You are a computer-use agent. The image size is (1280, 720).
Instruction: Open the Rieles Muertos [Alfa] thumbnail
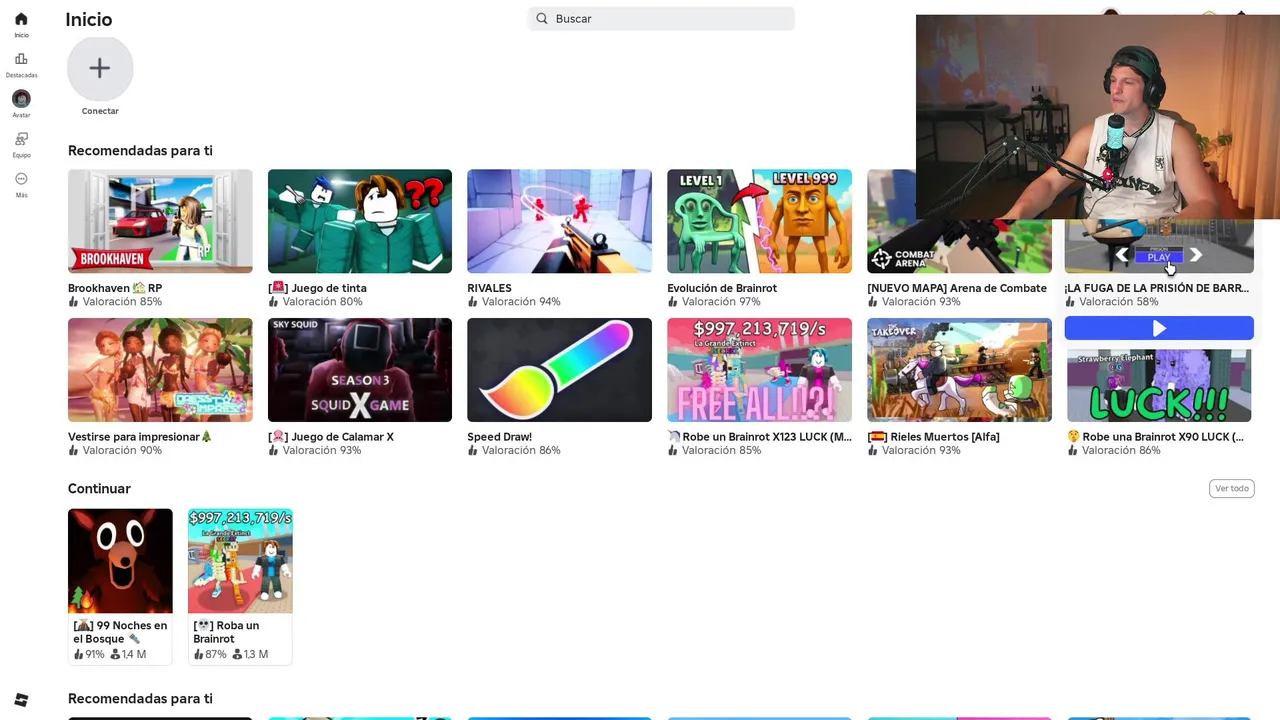click(x=959, y=370)
